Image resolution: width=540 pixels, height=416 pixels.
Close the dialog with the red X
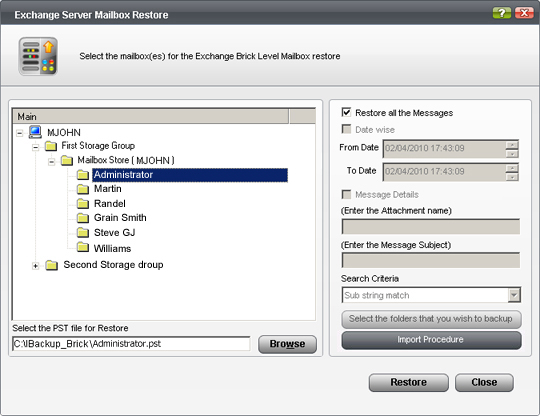(x=524, y=13)
